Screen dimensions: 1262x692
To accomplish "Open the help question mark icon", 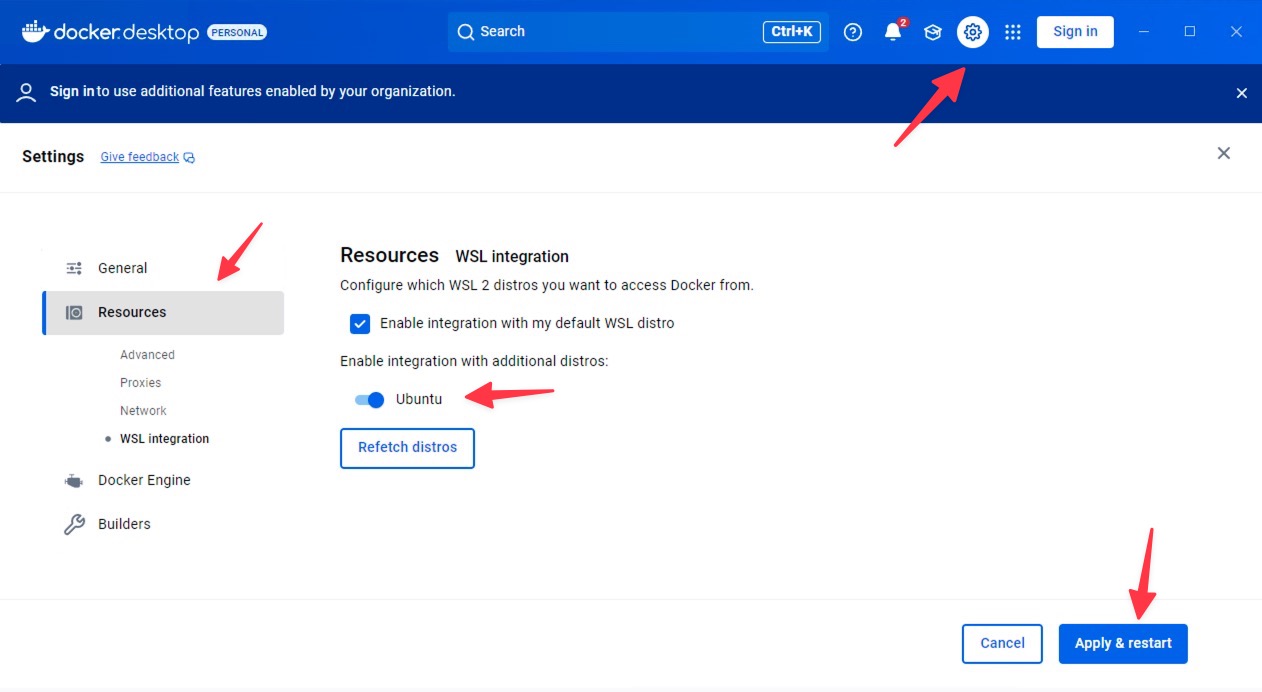I will 853,32.
